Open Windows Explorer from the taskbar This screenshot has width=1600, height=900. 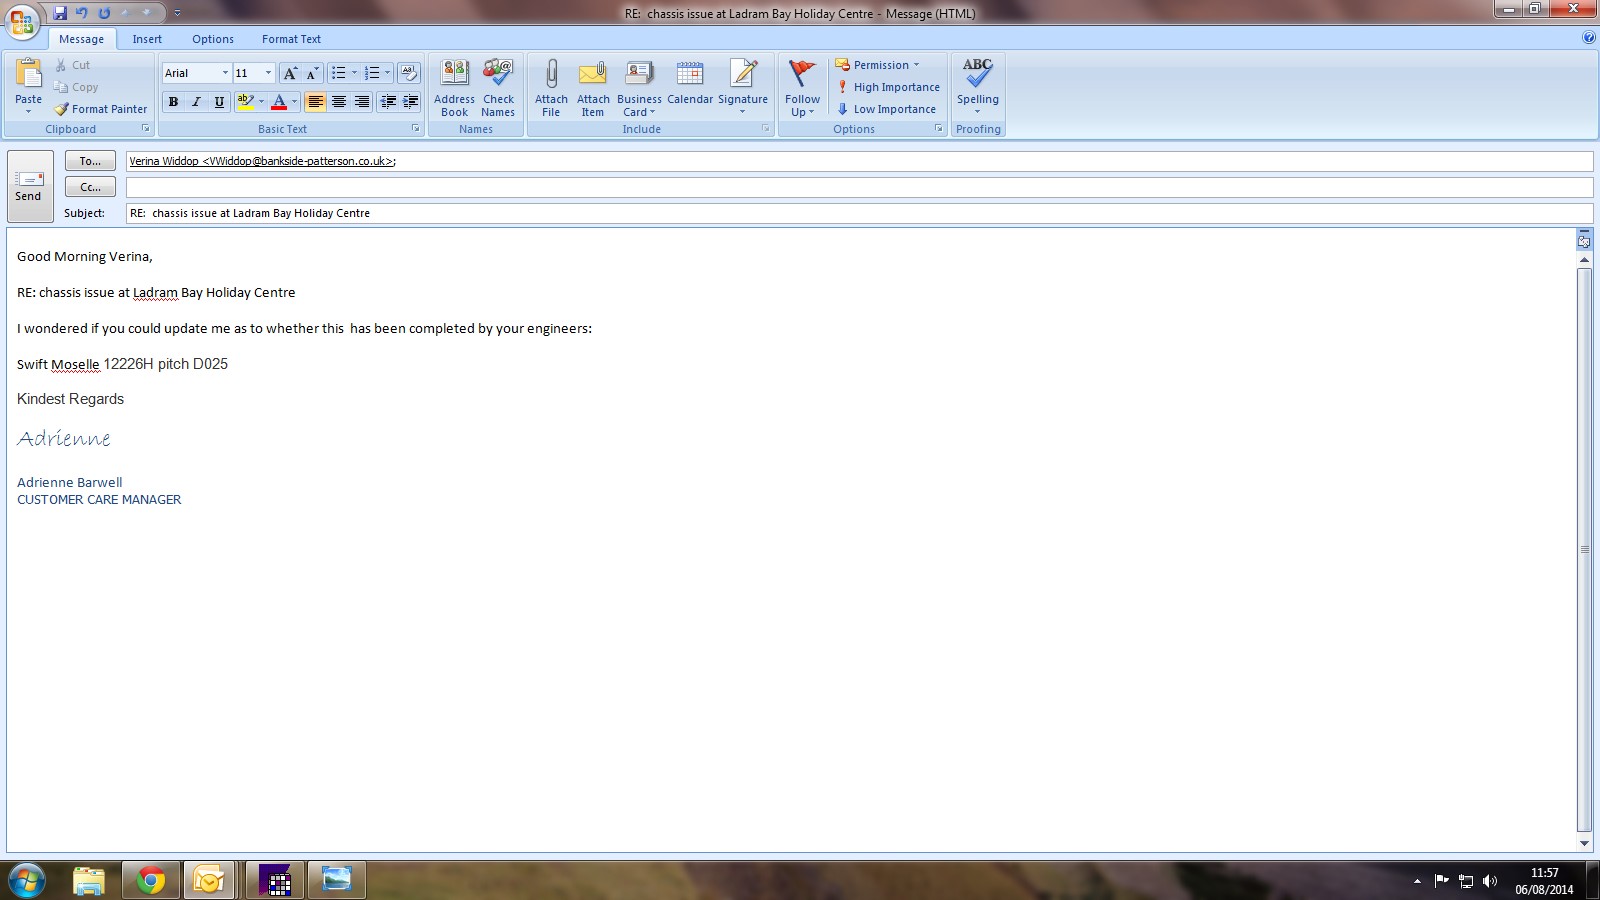89,880
